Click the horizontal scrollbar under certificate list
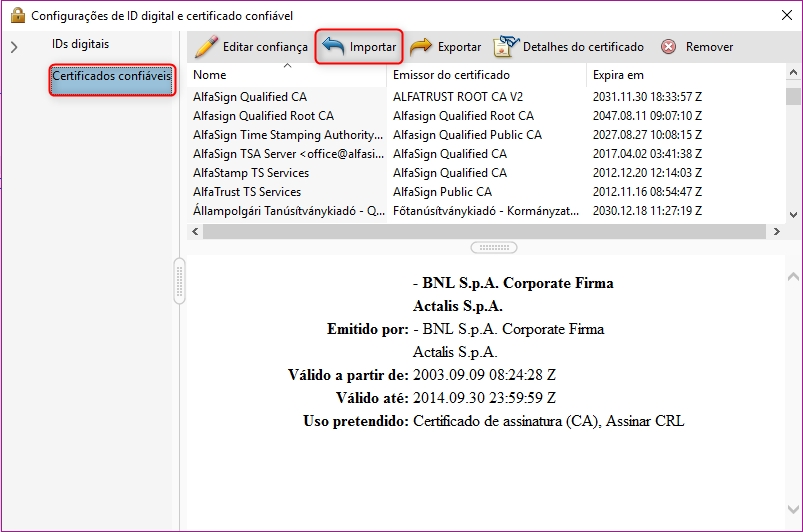This screenshot has height=532, width=803. [x=480, y=231]
